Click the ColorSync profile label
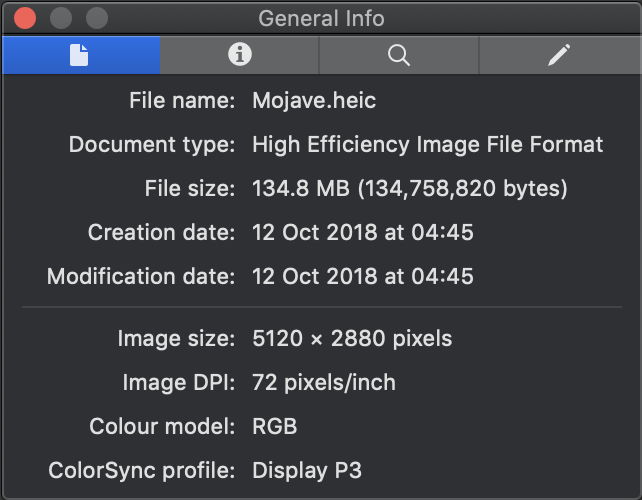This screenshot has width=642, height=500. tap(142, 471)
